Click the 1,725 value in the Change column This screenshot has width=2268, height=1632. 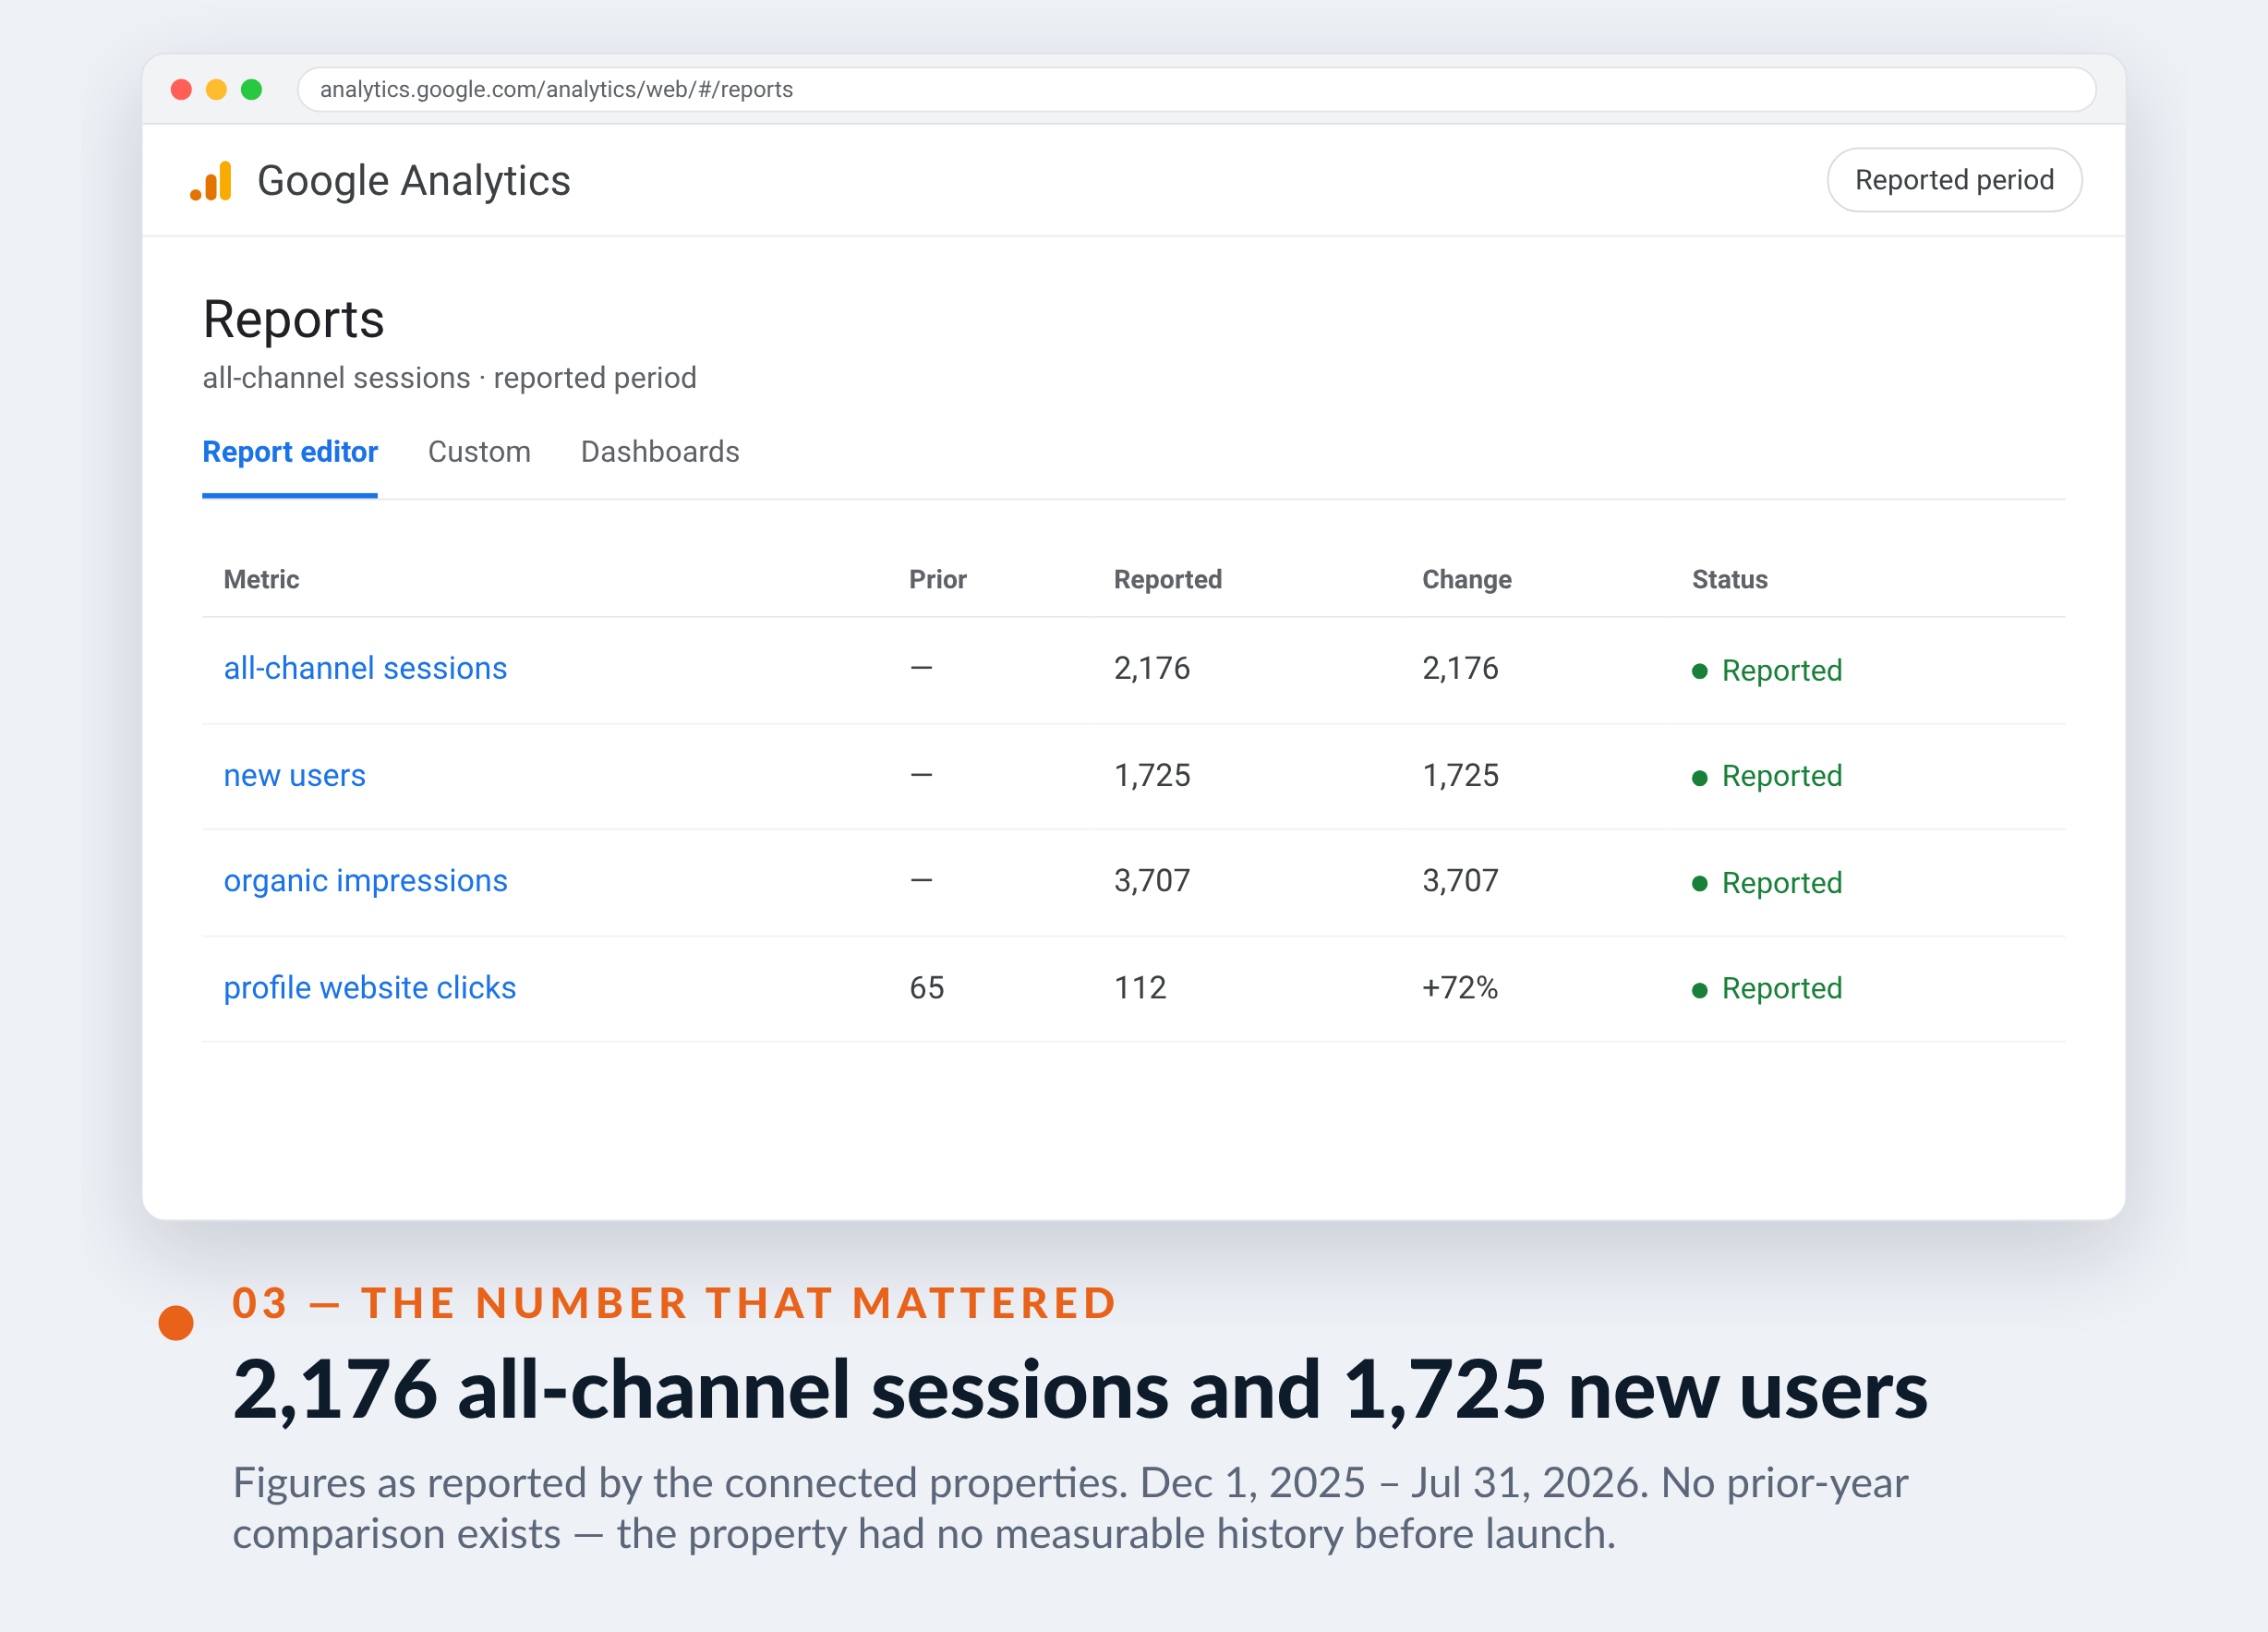coord(1460,775)
